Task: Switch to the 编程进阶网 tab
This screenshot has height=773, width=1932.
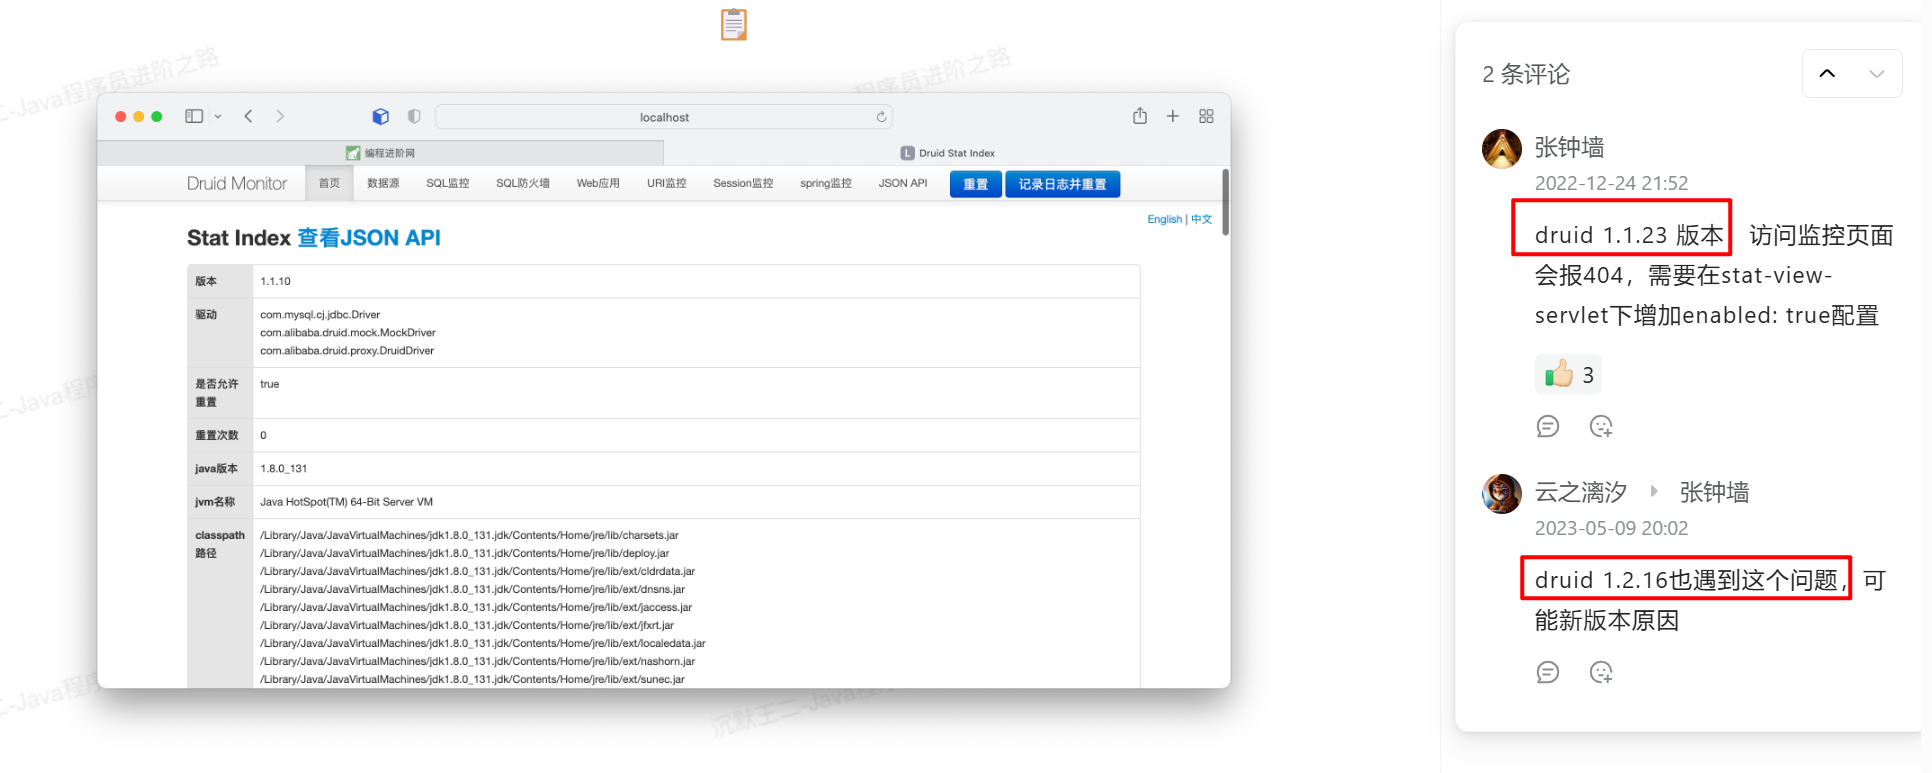Action: (381, 153)
